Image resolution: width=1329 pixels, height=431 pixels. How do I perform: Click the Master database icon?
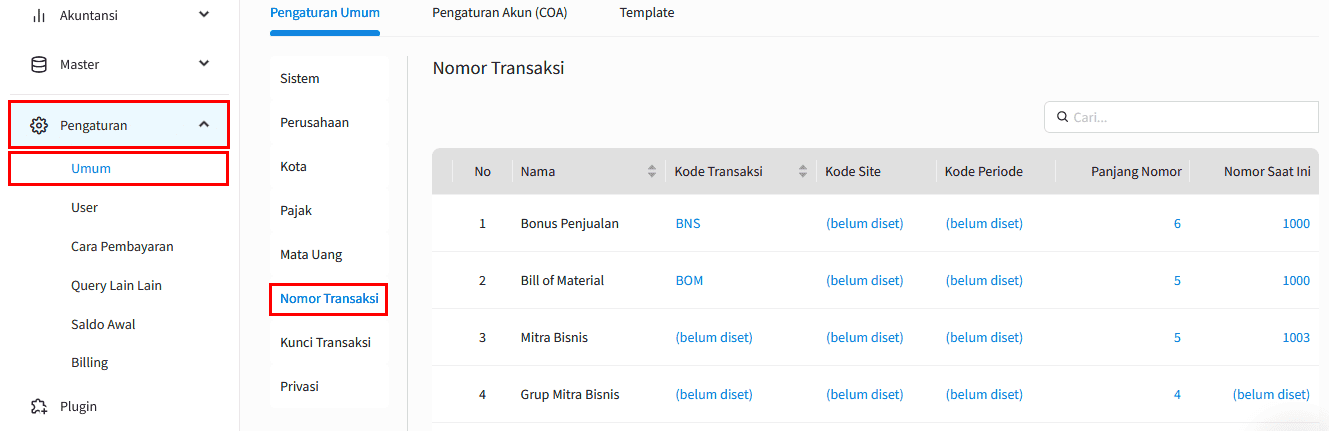pyautogui.click(x=39, y=64)
